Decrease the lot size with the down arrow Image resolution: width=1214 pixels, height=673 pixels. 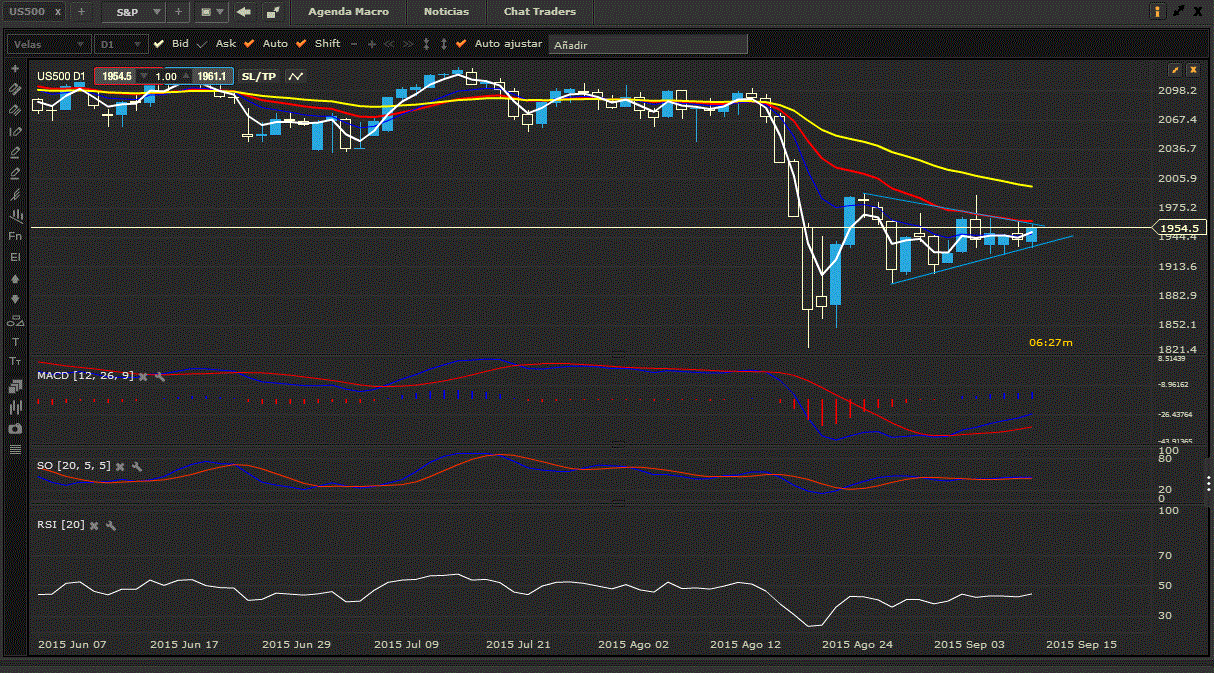tap(144, 76)
